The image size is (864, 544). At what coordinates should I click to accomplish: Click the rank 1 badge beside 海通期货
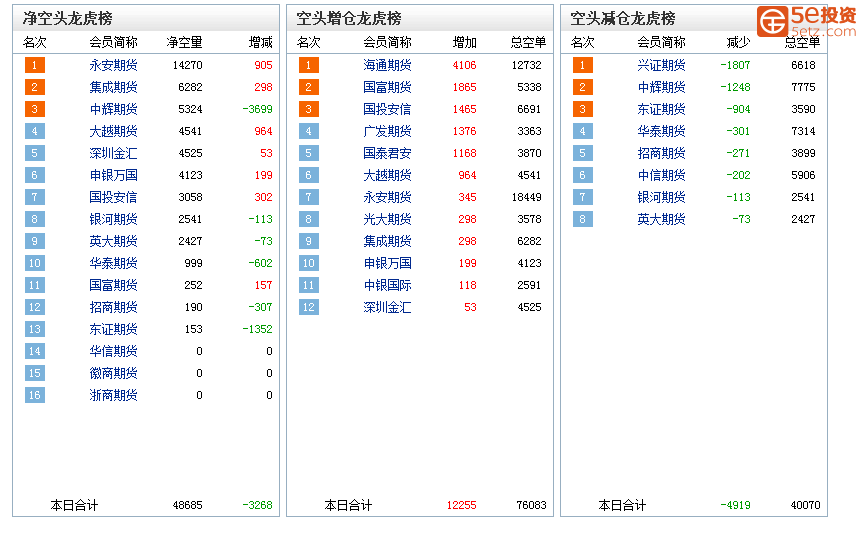[x=309, y=65]
